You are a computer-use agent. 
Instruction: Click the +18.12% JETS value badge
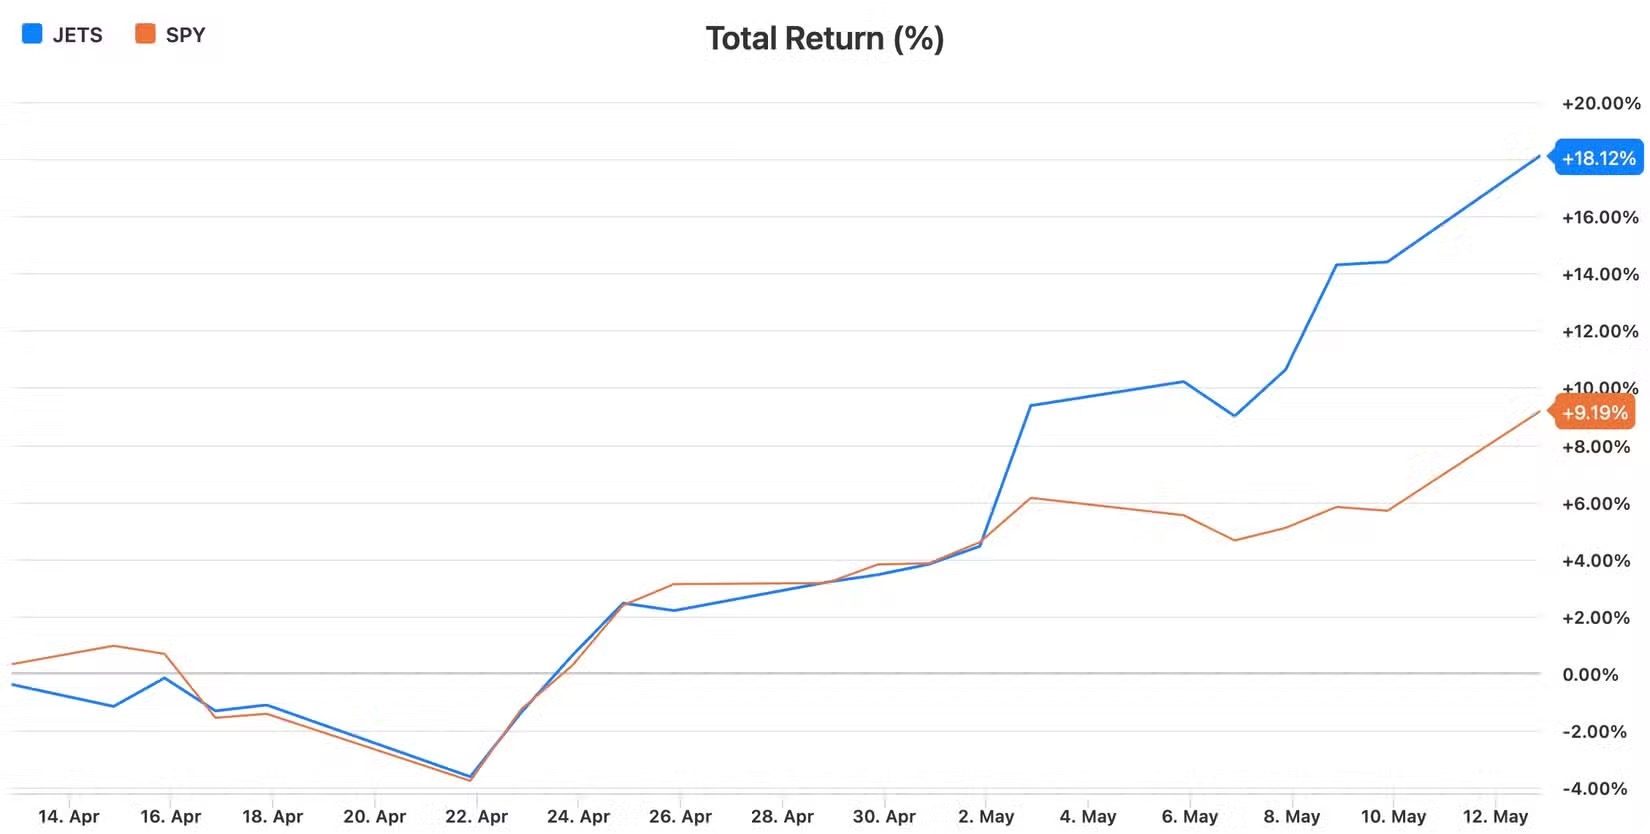(x=1598, y=158)
